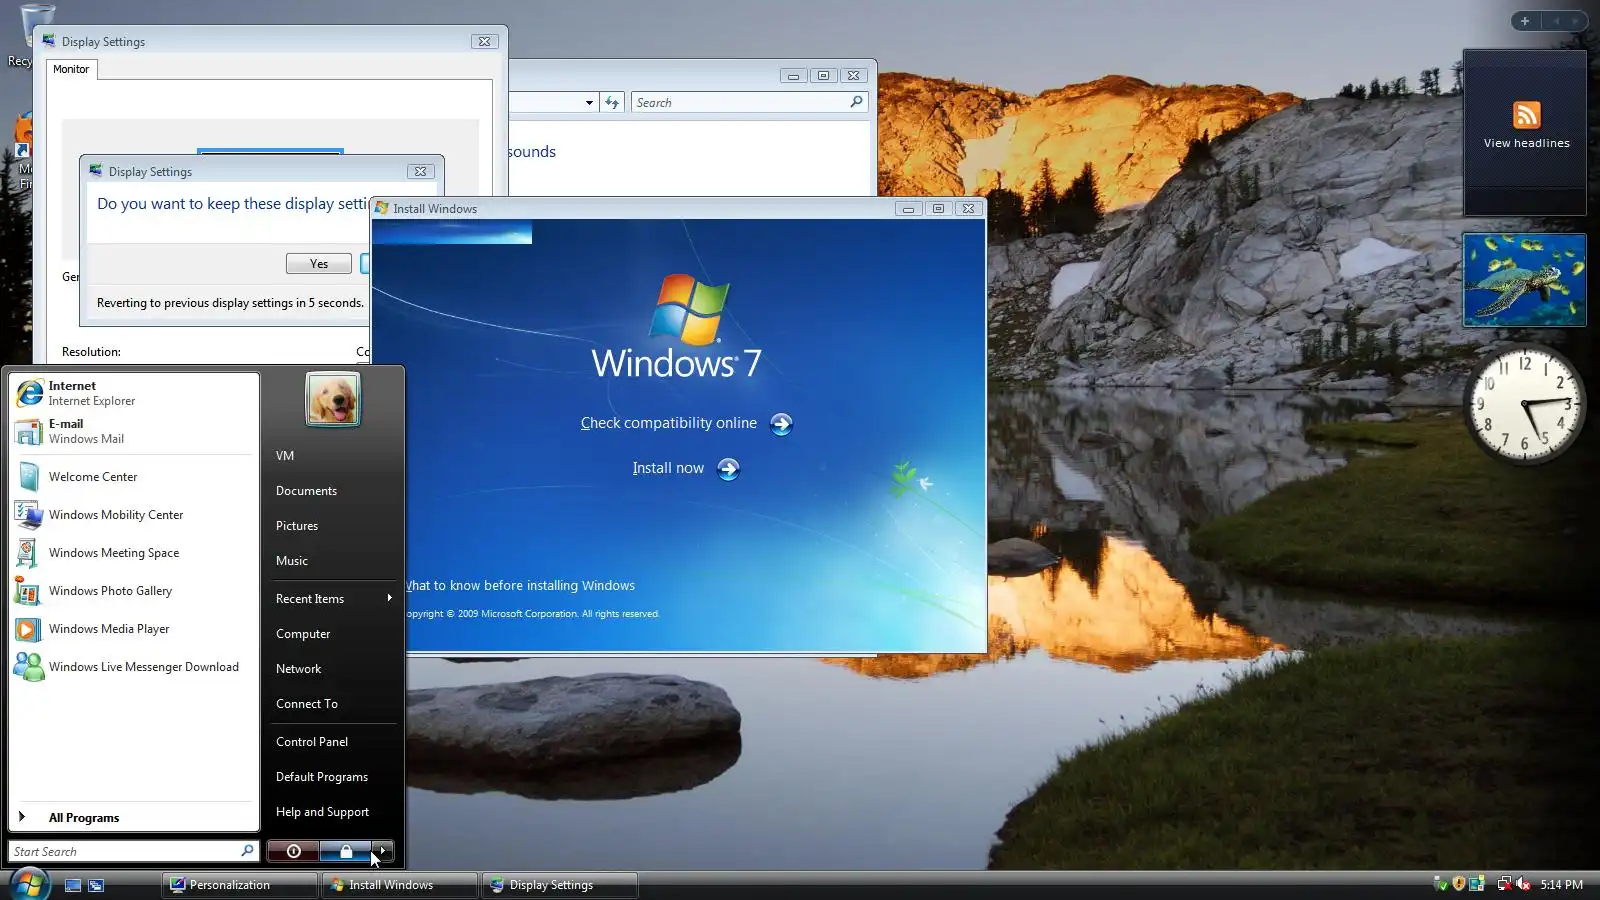This screenshot has height=900, width=1600.
Task: Open Pictures from Start menu
Action: (297, 526)
